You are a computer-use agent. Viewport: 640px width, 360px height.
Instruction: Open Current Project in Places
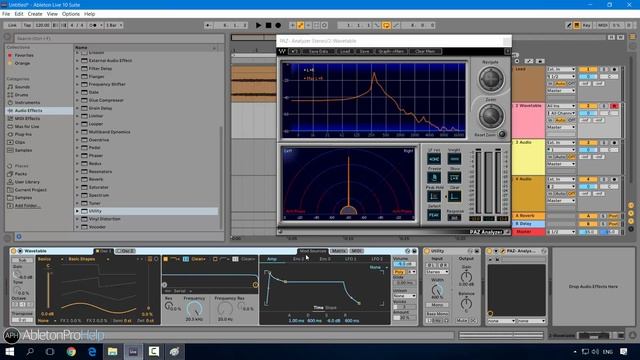(31, 190)
